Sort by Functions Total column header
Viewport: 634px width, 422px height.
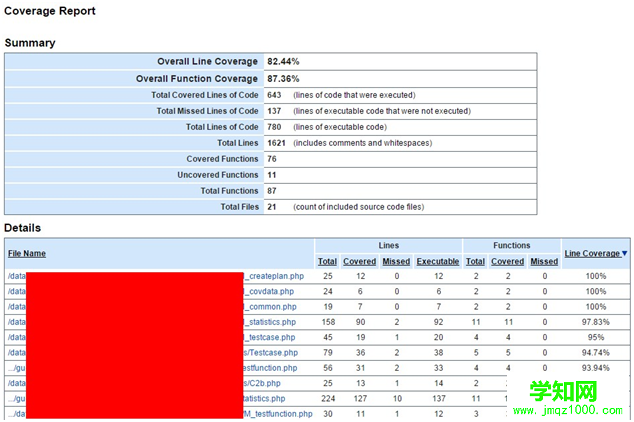[476, 262]
